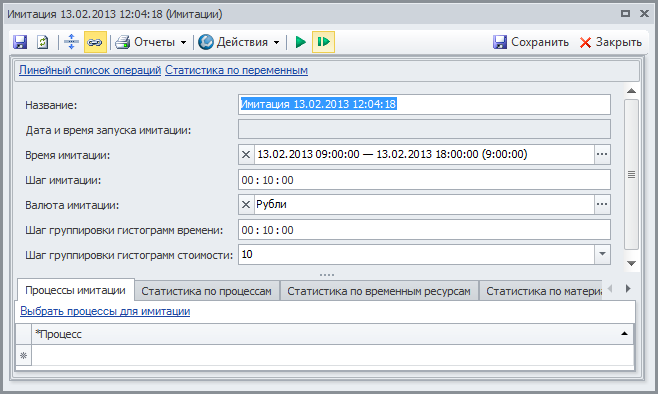Switch to Статистика по временным ресурсам tab
The width and height of the screenshot is (658, 394).
pos(379,291)
